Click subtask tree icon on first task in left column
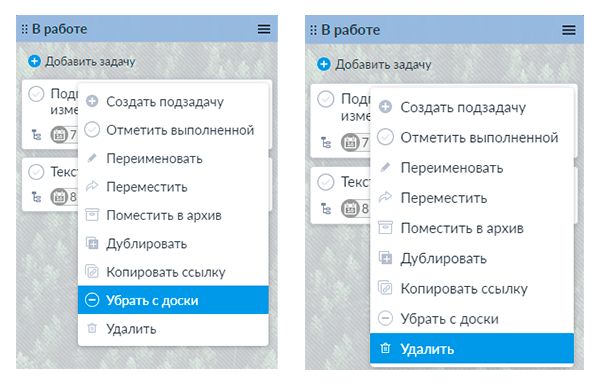Screen dimensions: 600x387 click(36, 135)
